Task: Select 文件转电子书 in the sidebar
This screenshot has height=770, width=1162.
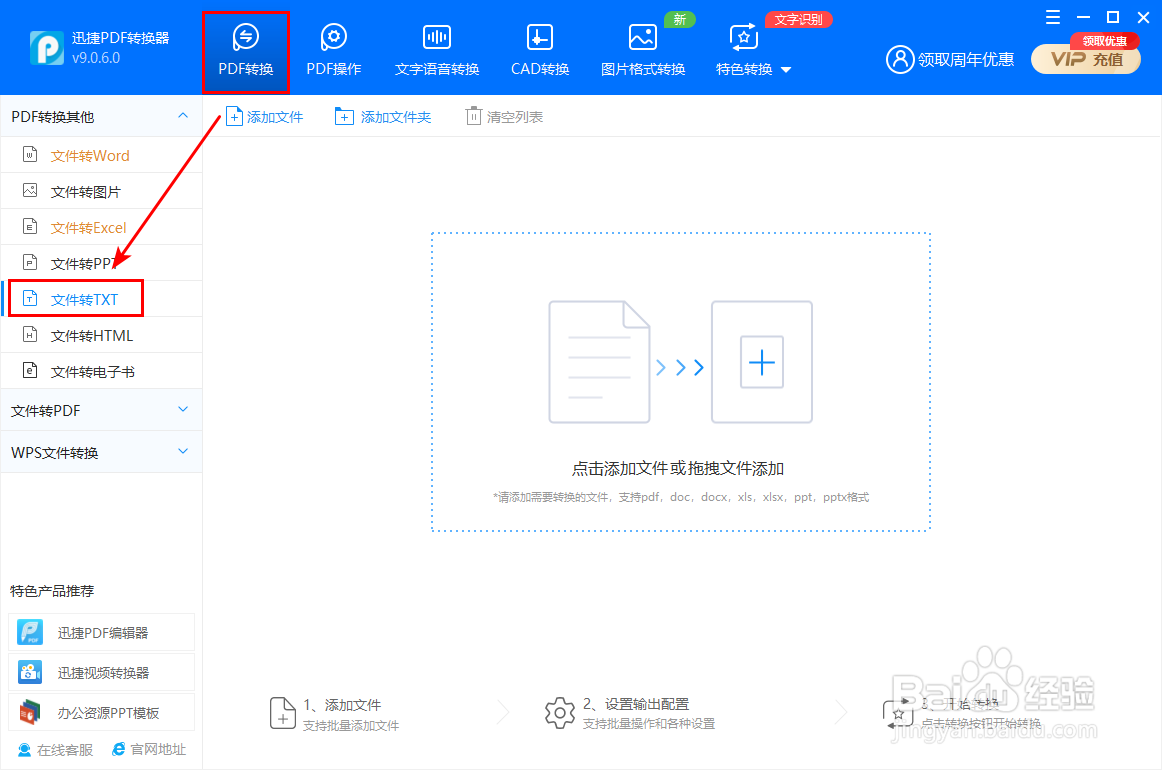Action: coord(102,371)
